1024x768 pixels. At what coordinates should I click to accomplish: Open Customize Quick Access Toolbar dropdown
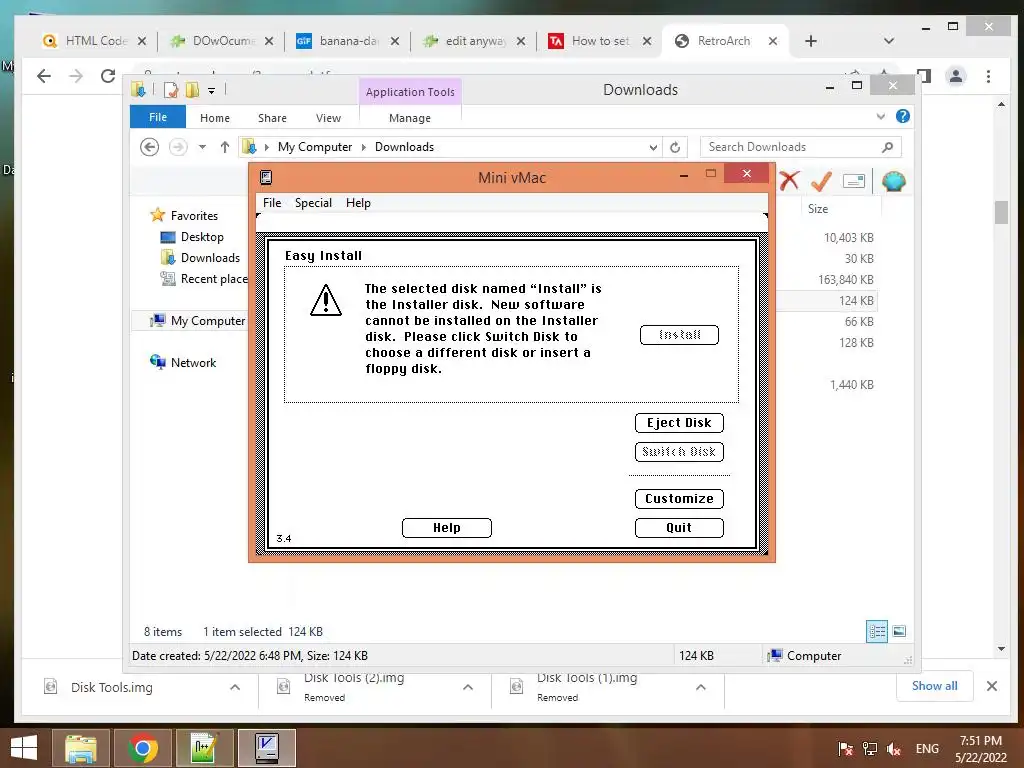point(212,91)
